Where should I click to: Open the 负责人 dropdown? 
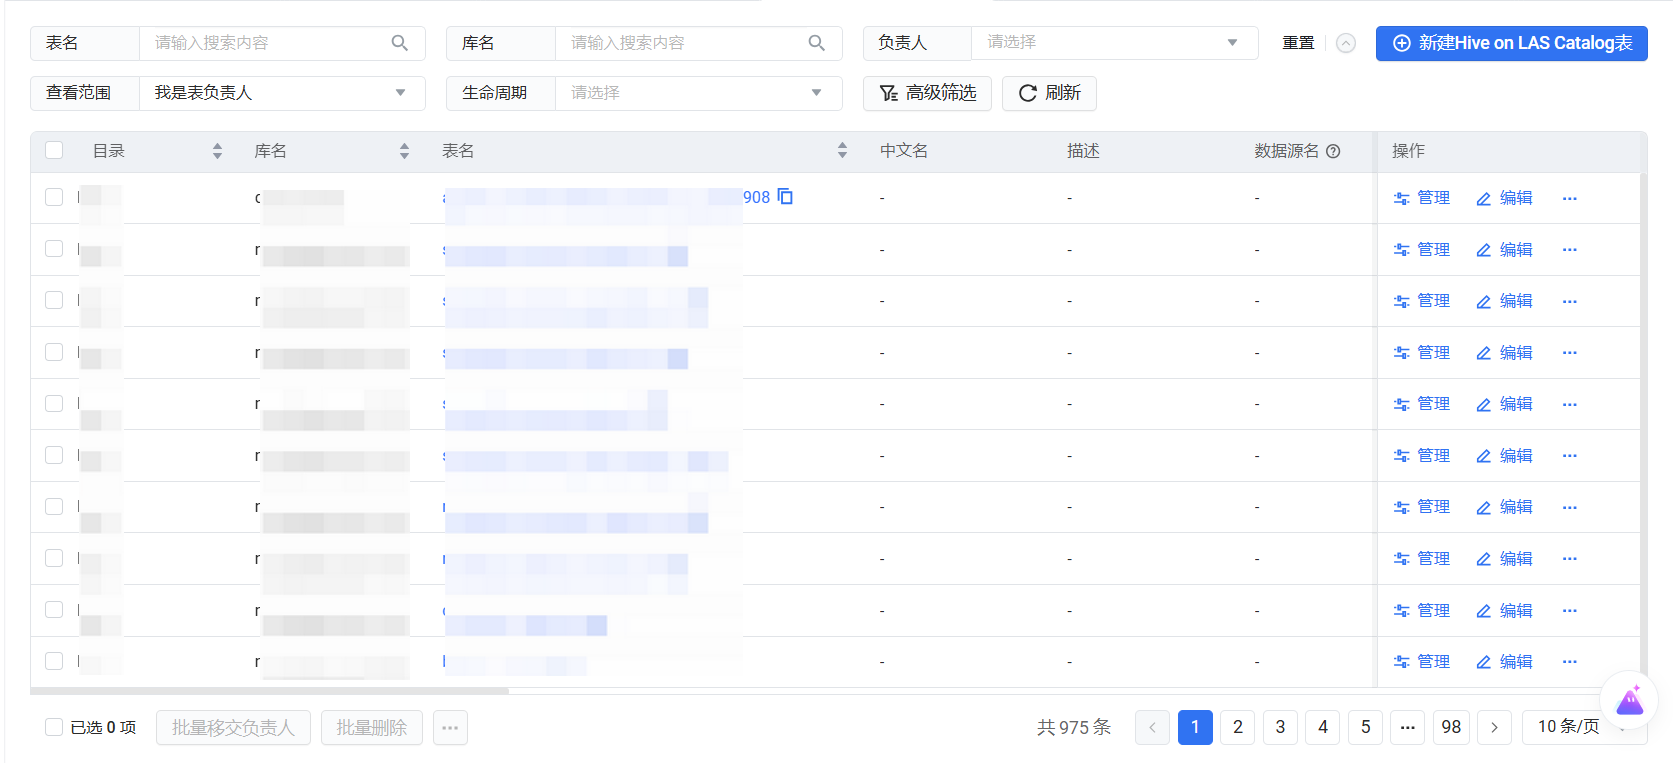click(x=1115, y=43)
